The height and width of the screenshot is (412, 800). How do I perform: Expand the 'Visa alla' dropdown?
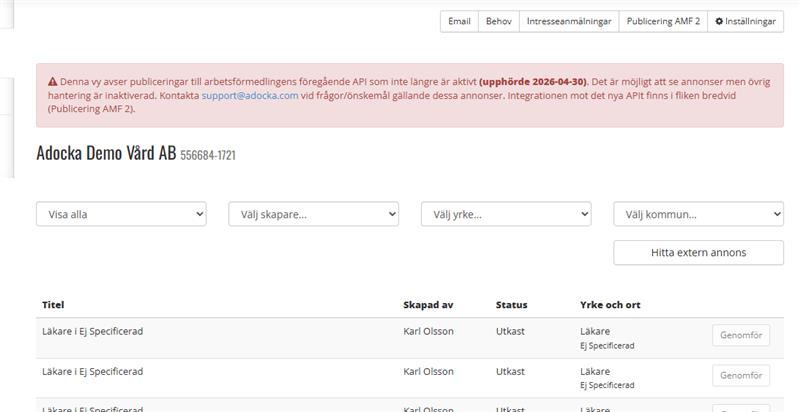[121, 214]
